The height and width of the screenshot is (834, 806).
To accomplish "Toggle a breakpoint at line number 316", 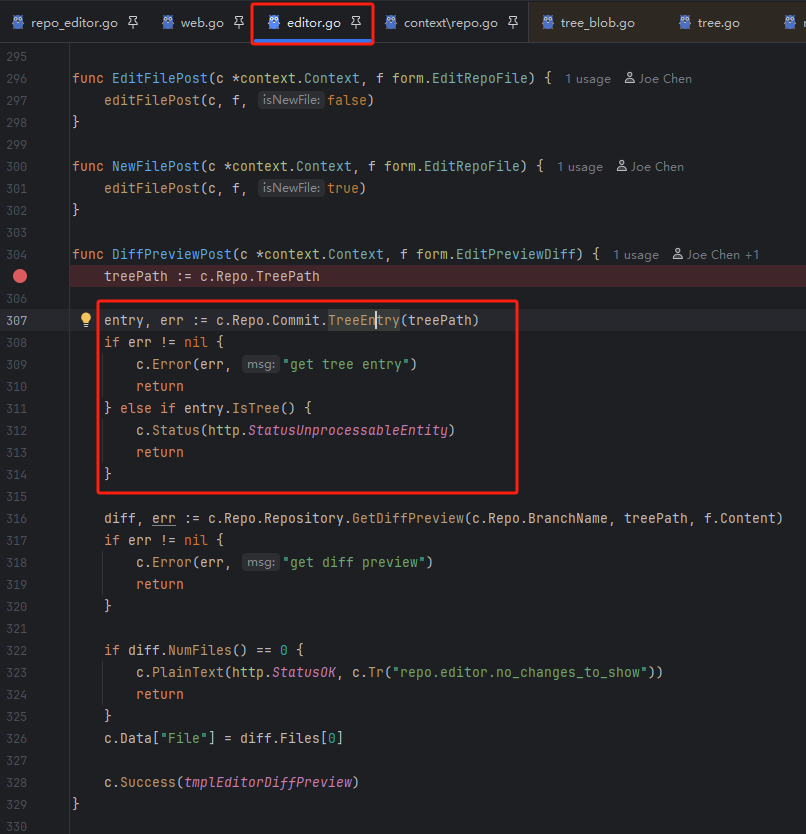I will tap(17, 518).
